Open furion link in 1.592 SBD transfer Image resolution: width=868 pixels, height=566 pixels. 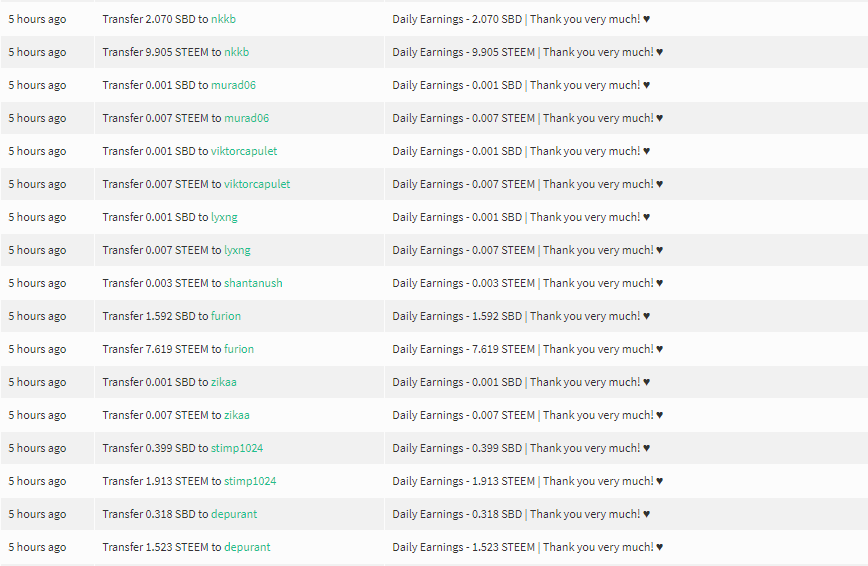[x=226, y=316]
